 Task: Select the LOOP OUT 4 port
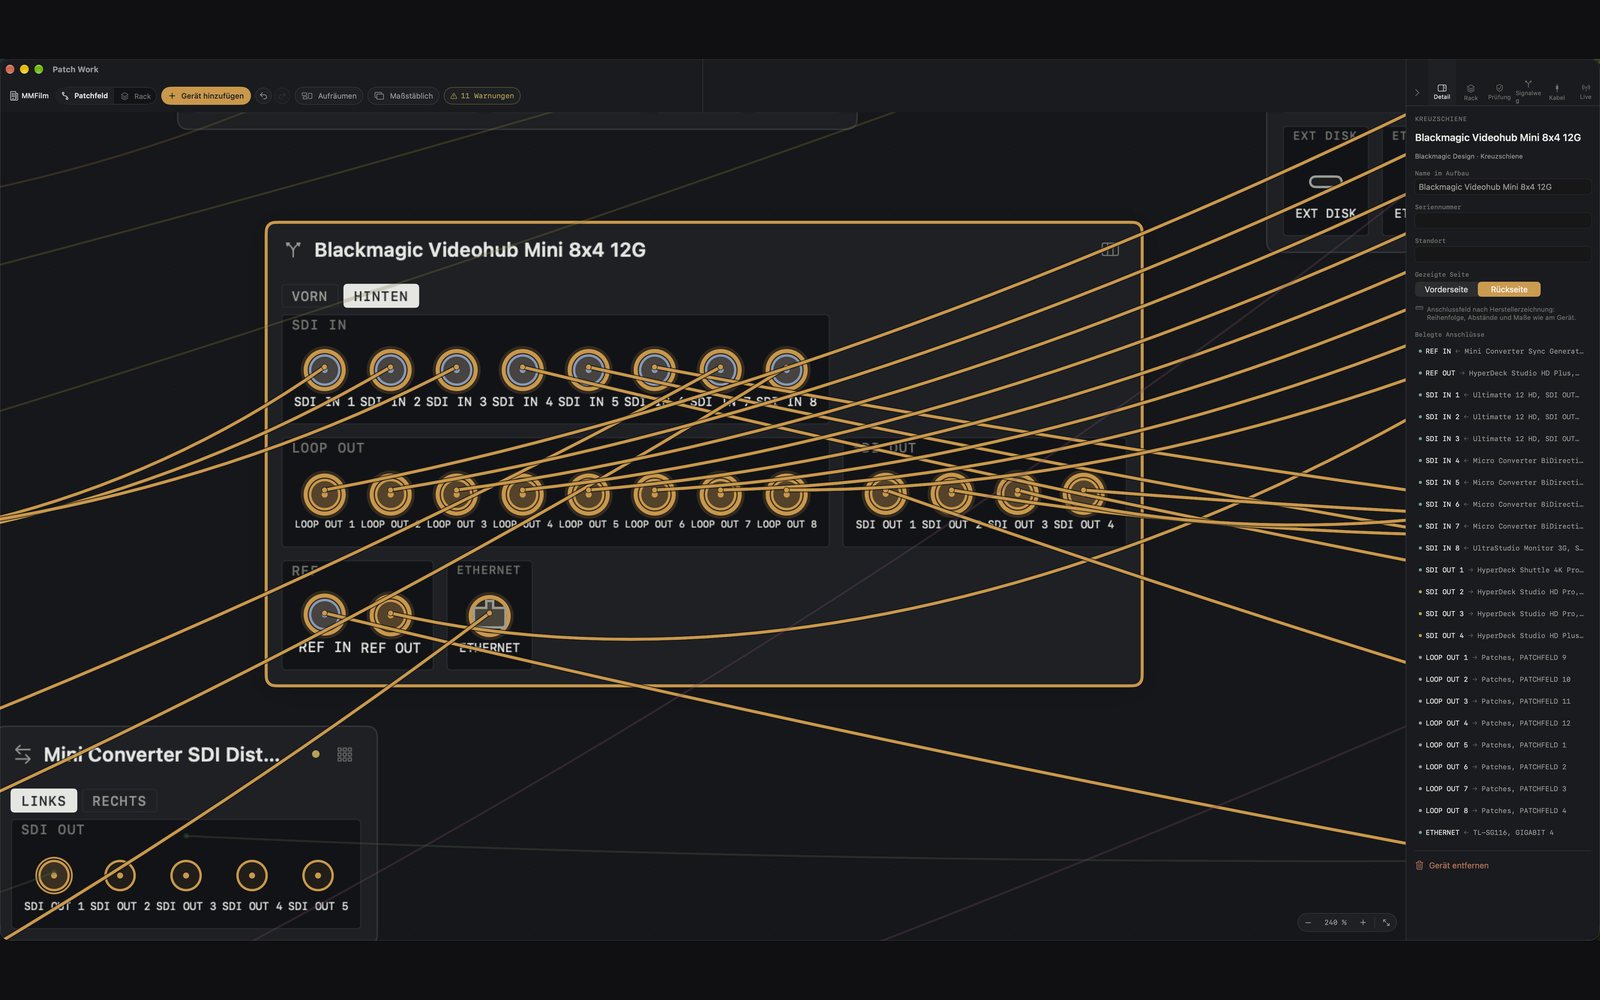522,494
